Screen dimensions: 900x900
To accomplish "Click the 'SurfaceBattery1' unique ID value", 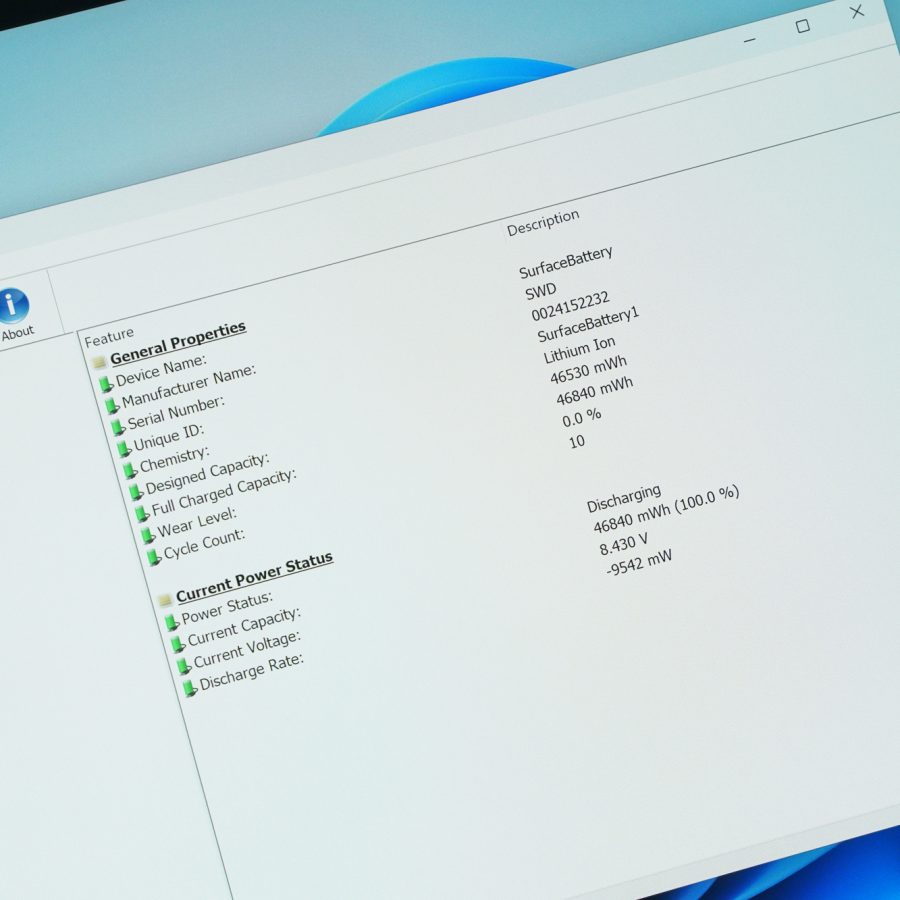I will click(x=588, y=324).
